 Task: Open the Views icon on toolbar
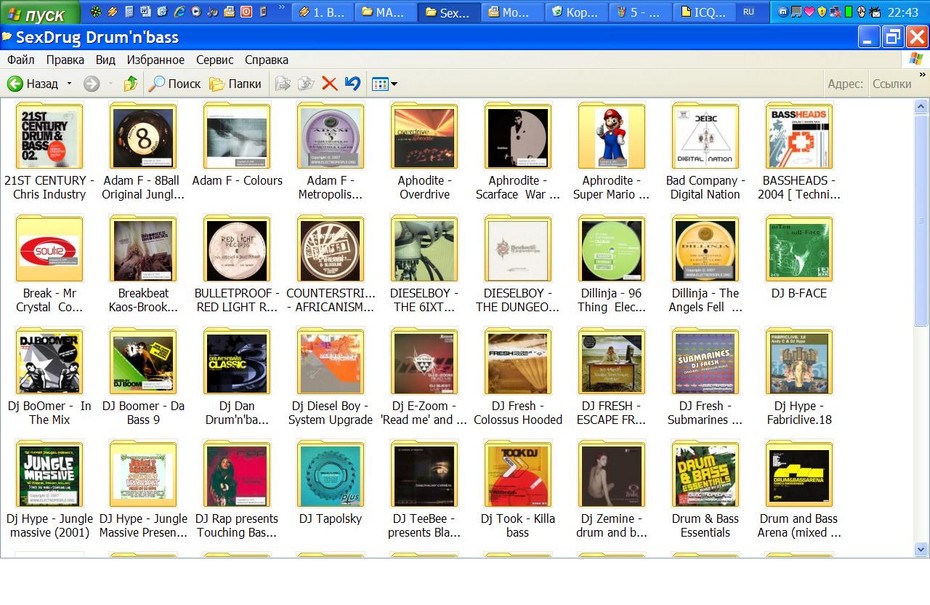(x=380, y=84)
